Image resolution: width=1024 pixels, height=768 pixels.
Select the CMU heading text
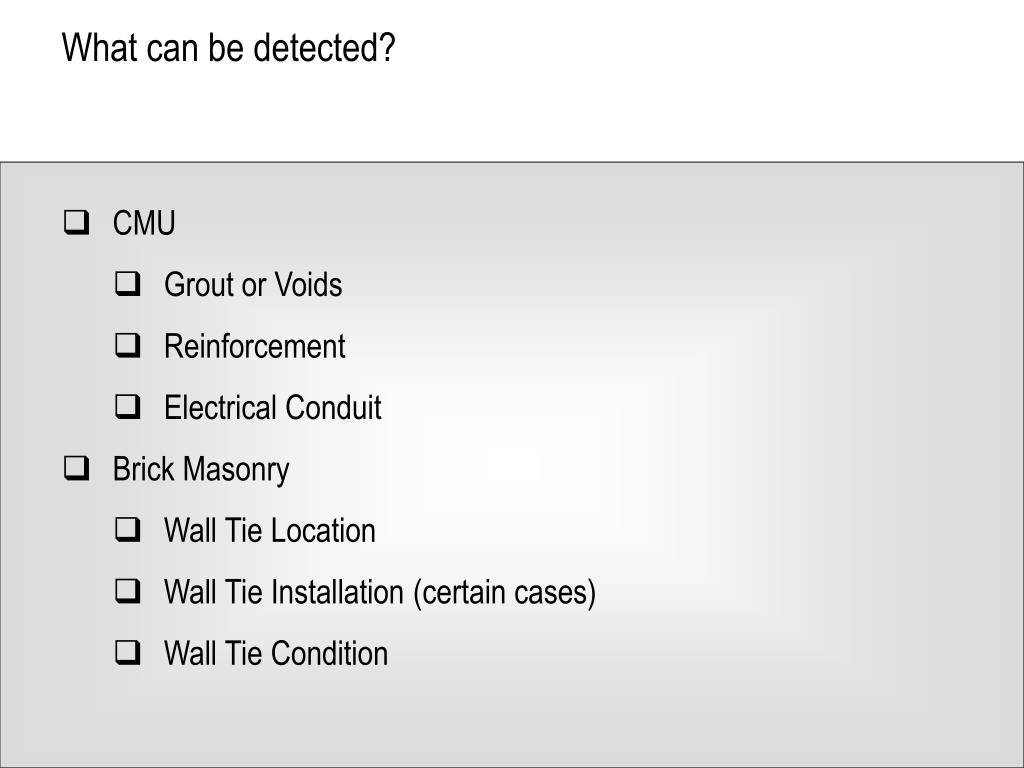144,223
